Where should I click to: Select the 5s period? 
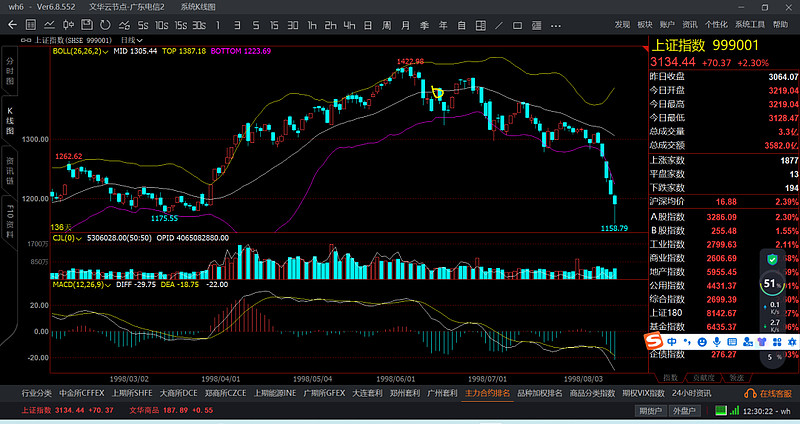143,25
